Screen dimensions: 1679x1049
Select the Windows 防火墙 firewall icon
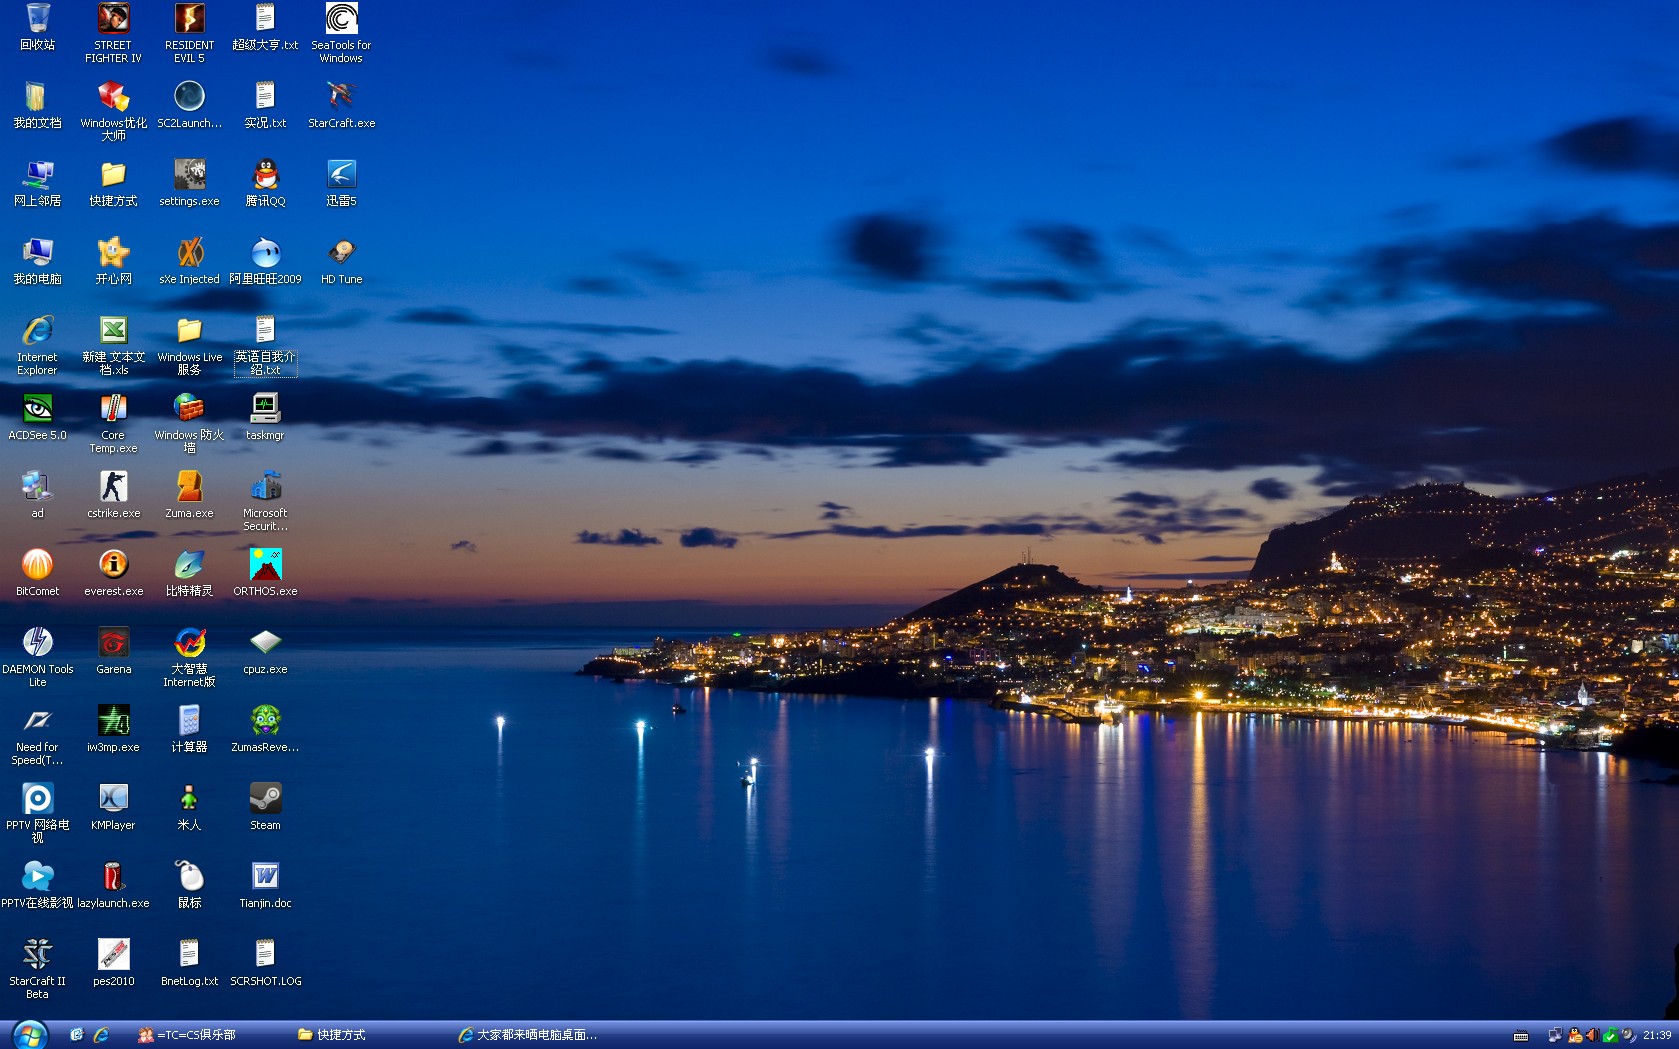tap(189, 423)
